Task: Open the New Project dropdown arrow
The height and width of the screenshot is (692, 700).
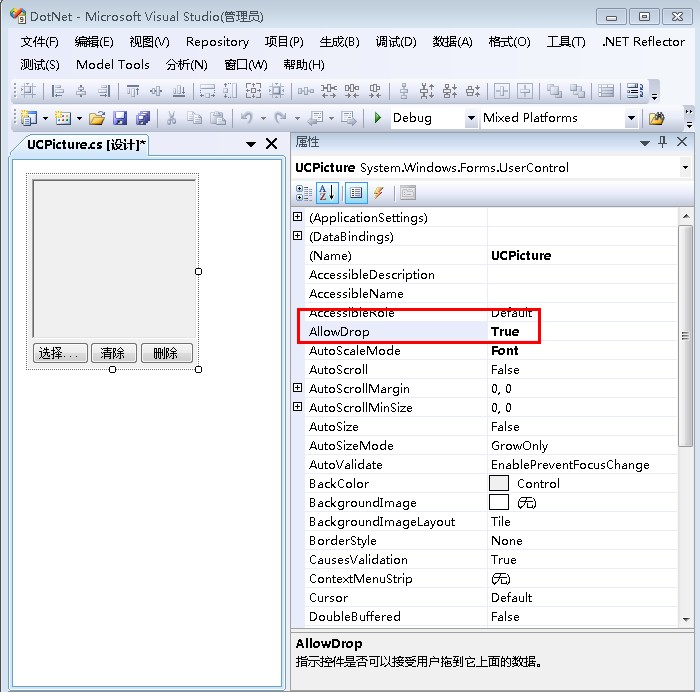Action: (x=46, y=119)
